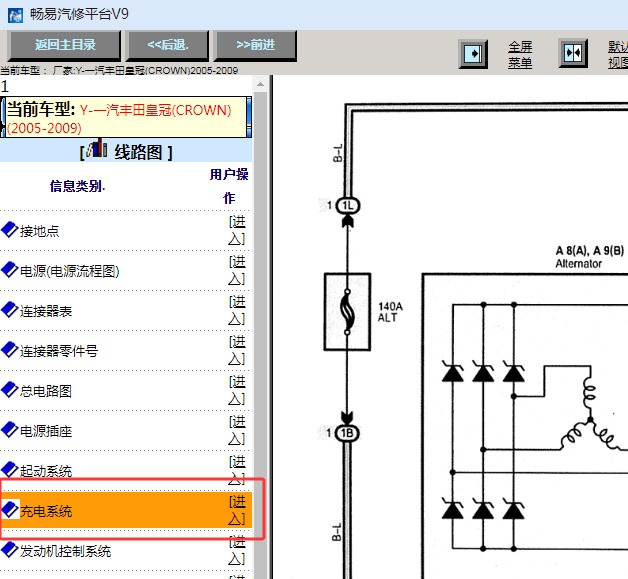Click the 畅易汽修平台V9 app icon

tap(15, 15)
